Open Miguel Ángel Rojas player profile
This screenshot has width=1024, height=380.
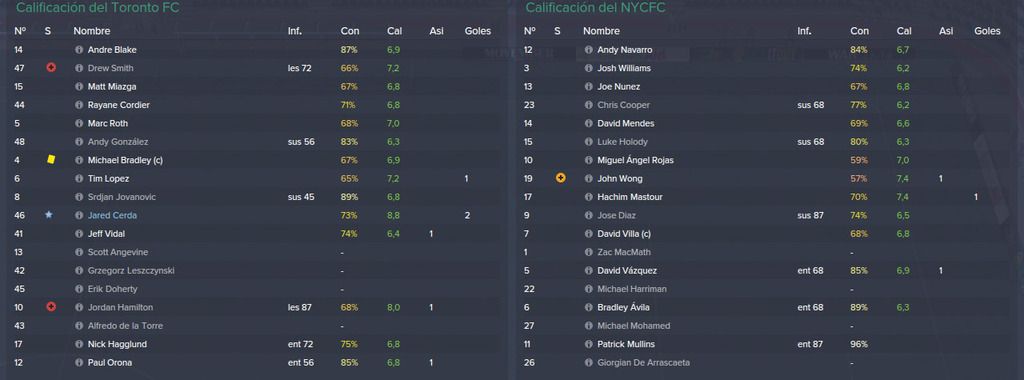pyautogui.click(x=635, y=161)
